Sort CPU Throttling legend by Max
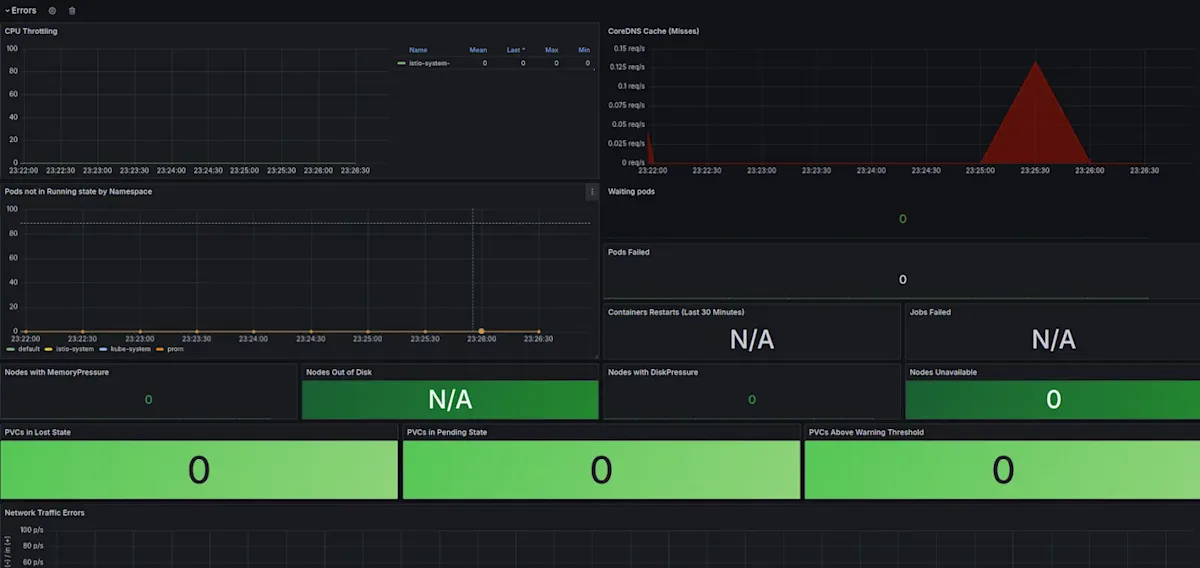The width and height of the screenshot is (1200, 568). coord(552,49)
